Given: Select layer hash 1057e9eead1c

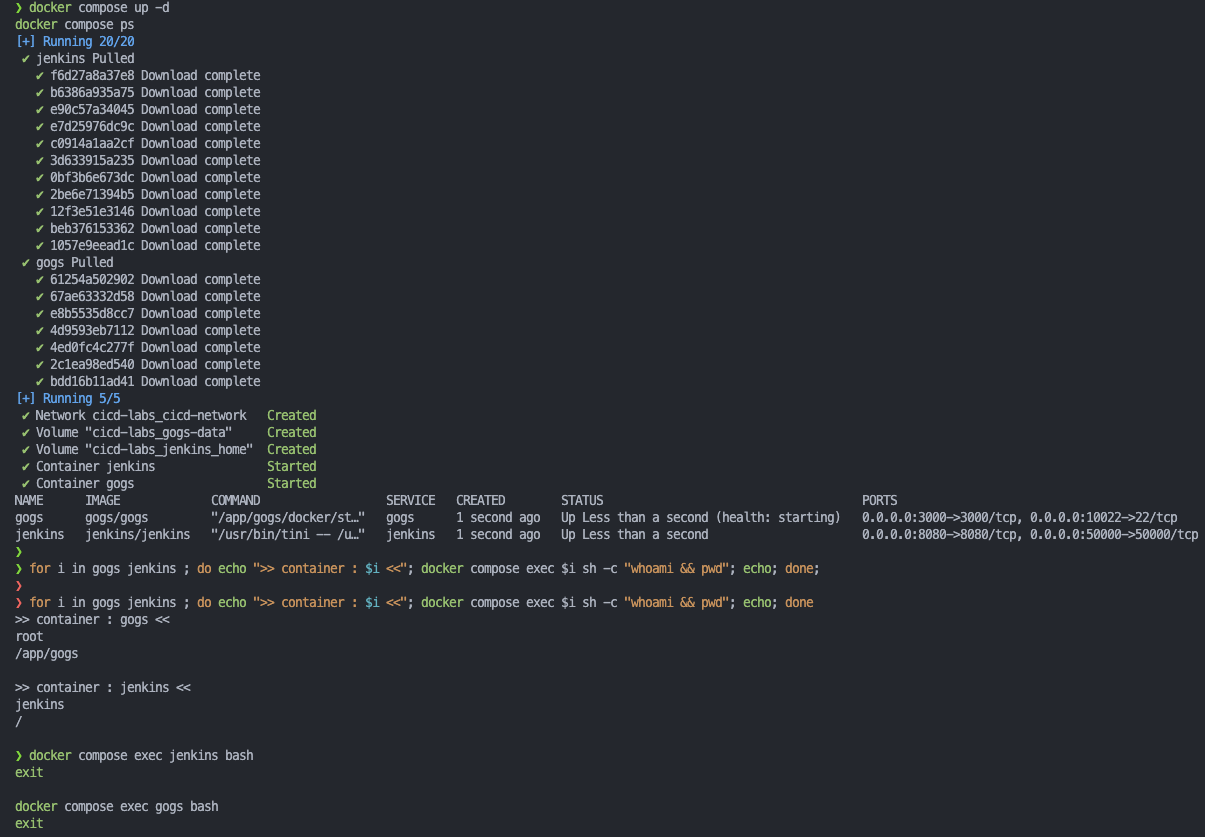Looking at the screenshot, I should pyautogui.click(x=92, y=245).
